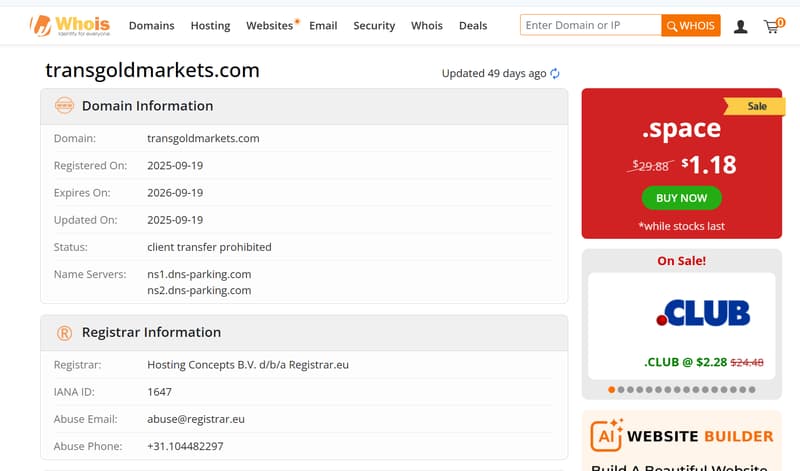800x471 pixels.
Task: Click the WEBSITE BUILDER banner title
Action: [x=700, y=436]
